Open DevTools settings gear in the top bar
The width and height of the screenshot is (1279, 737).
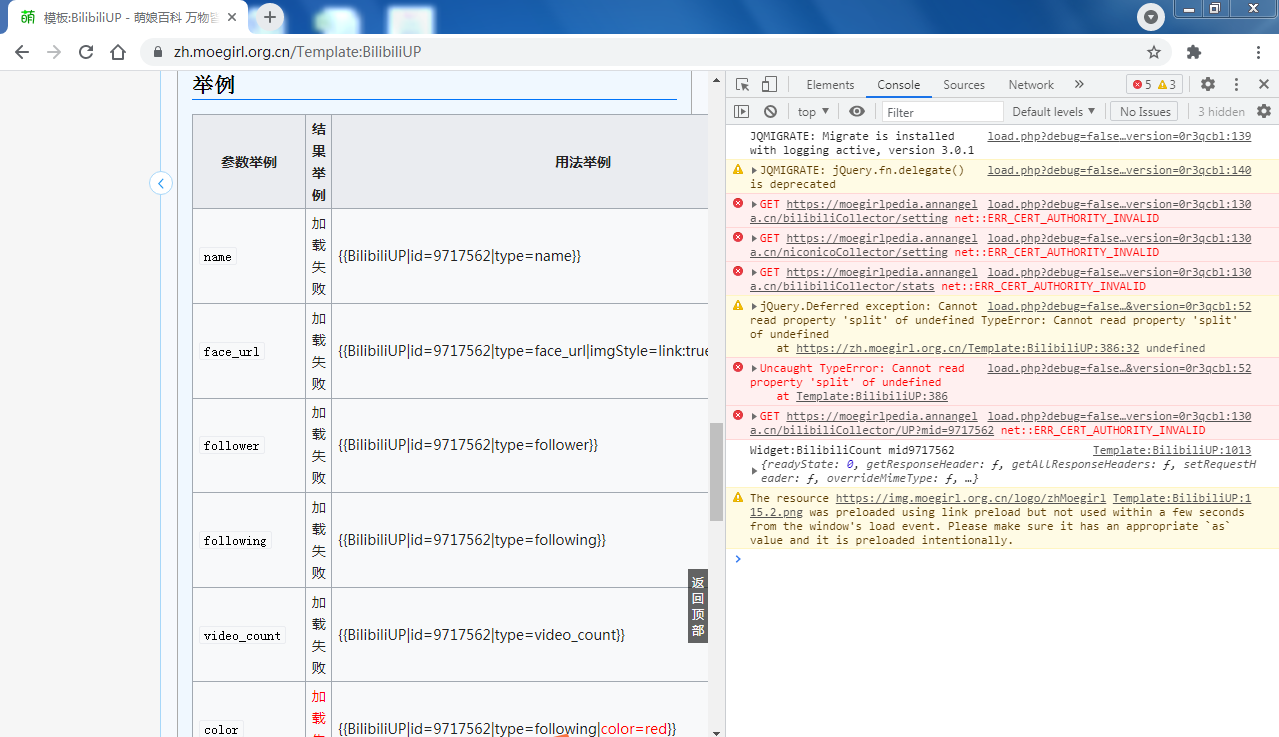(x=1208, y=85)
